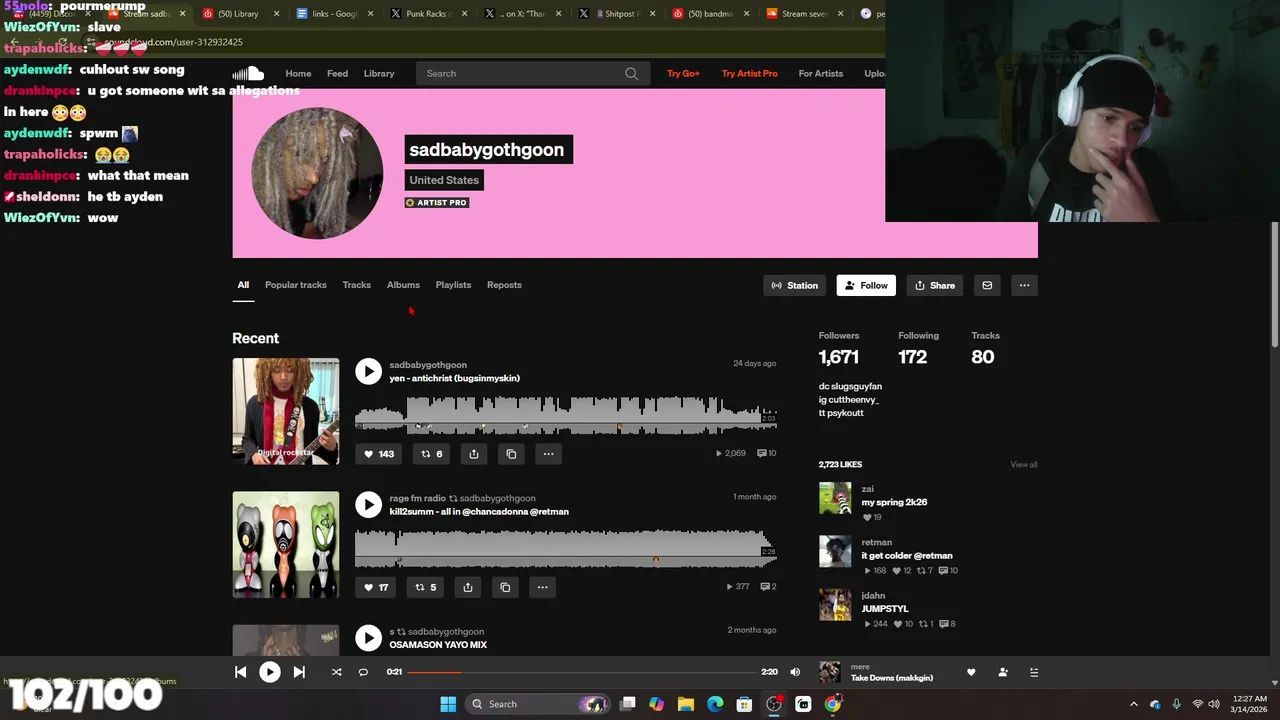1280x720 pixels.
Task: Like yen - antichrist track
Action: click(379, 454)
